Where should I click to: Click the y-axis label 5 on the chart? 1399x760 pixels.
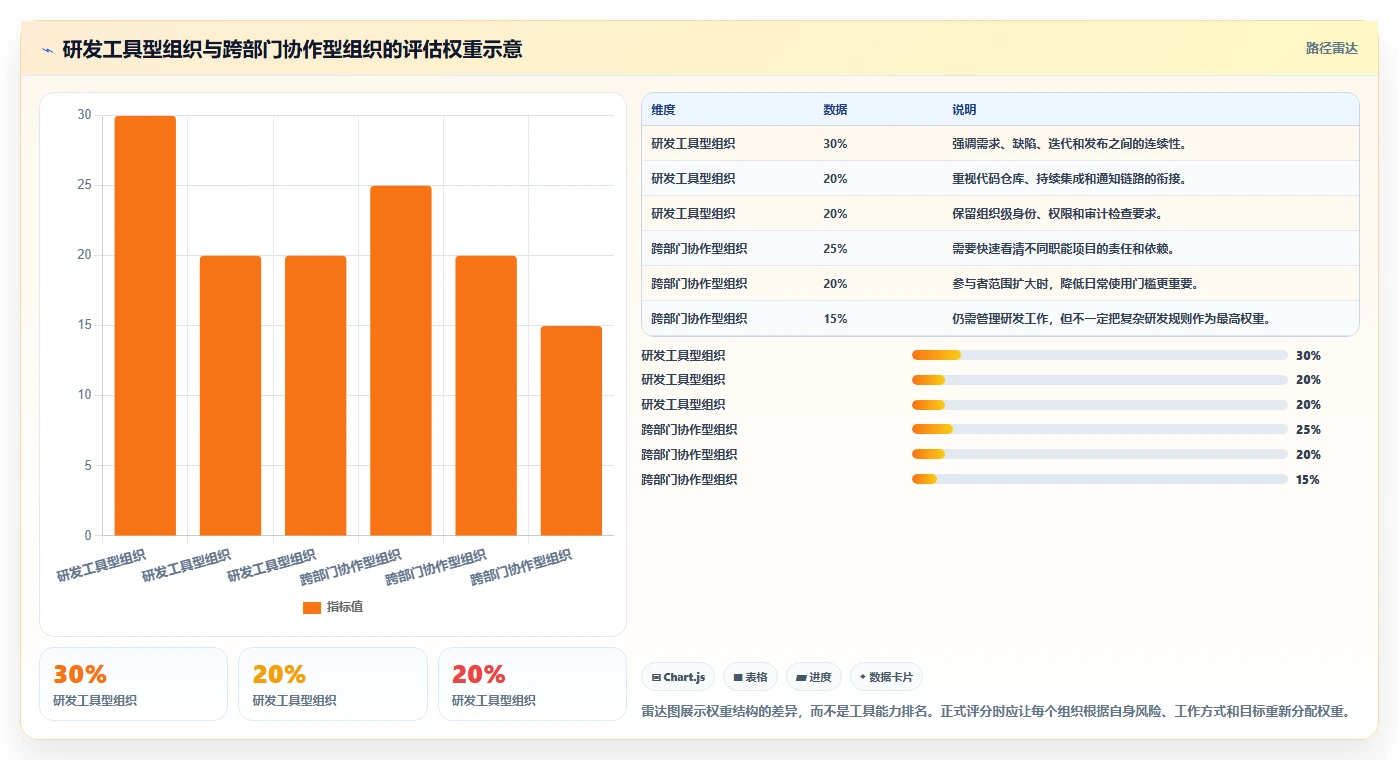pos(87,465)
